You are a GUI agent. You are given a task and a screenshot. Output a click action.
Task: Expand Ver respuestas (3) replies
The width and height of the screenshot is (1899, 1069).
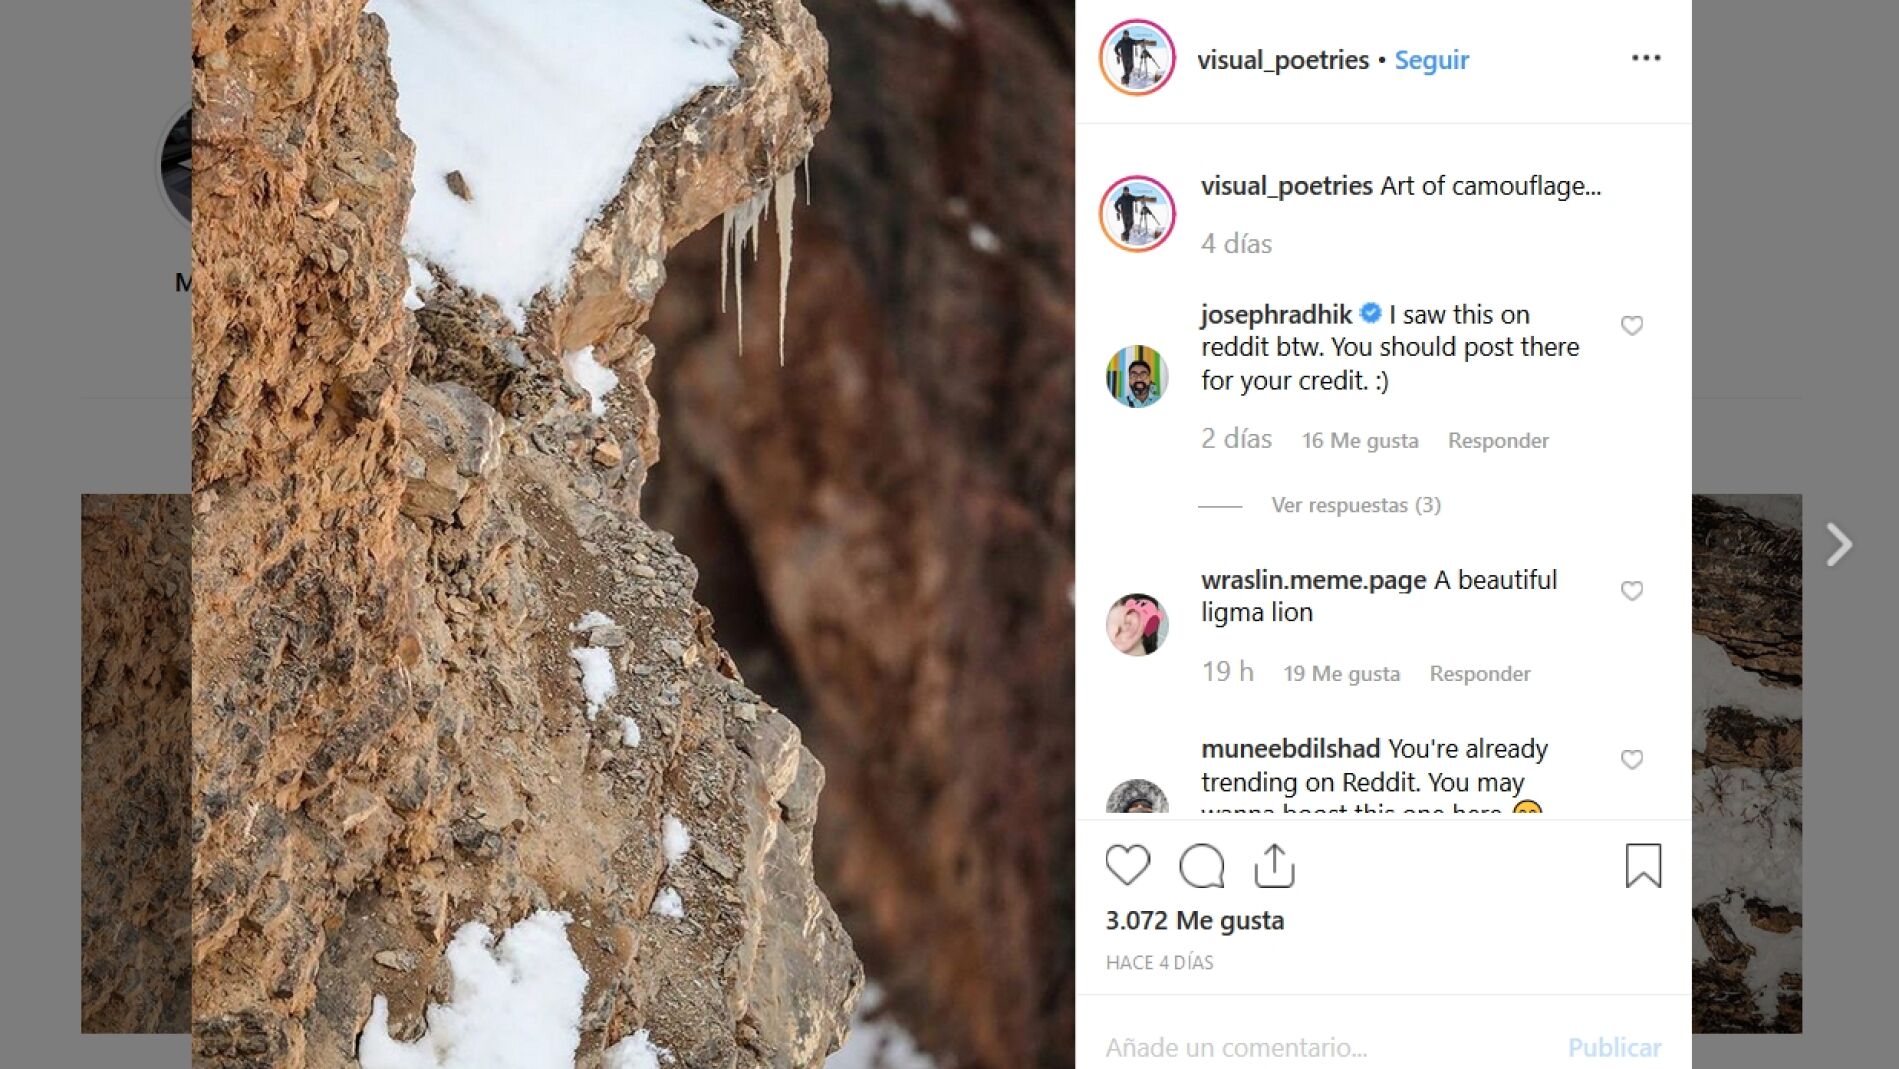1356,505
